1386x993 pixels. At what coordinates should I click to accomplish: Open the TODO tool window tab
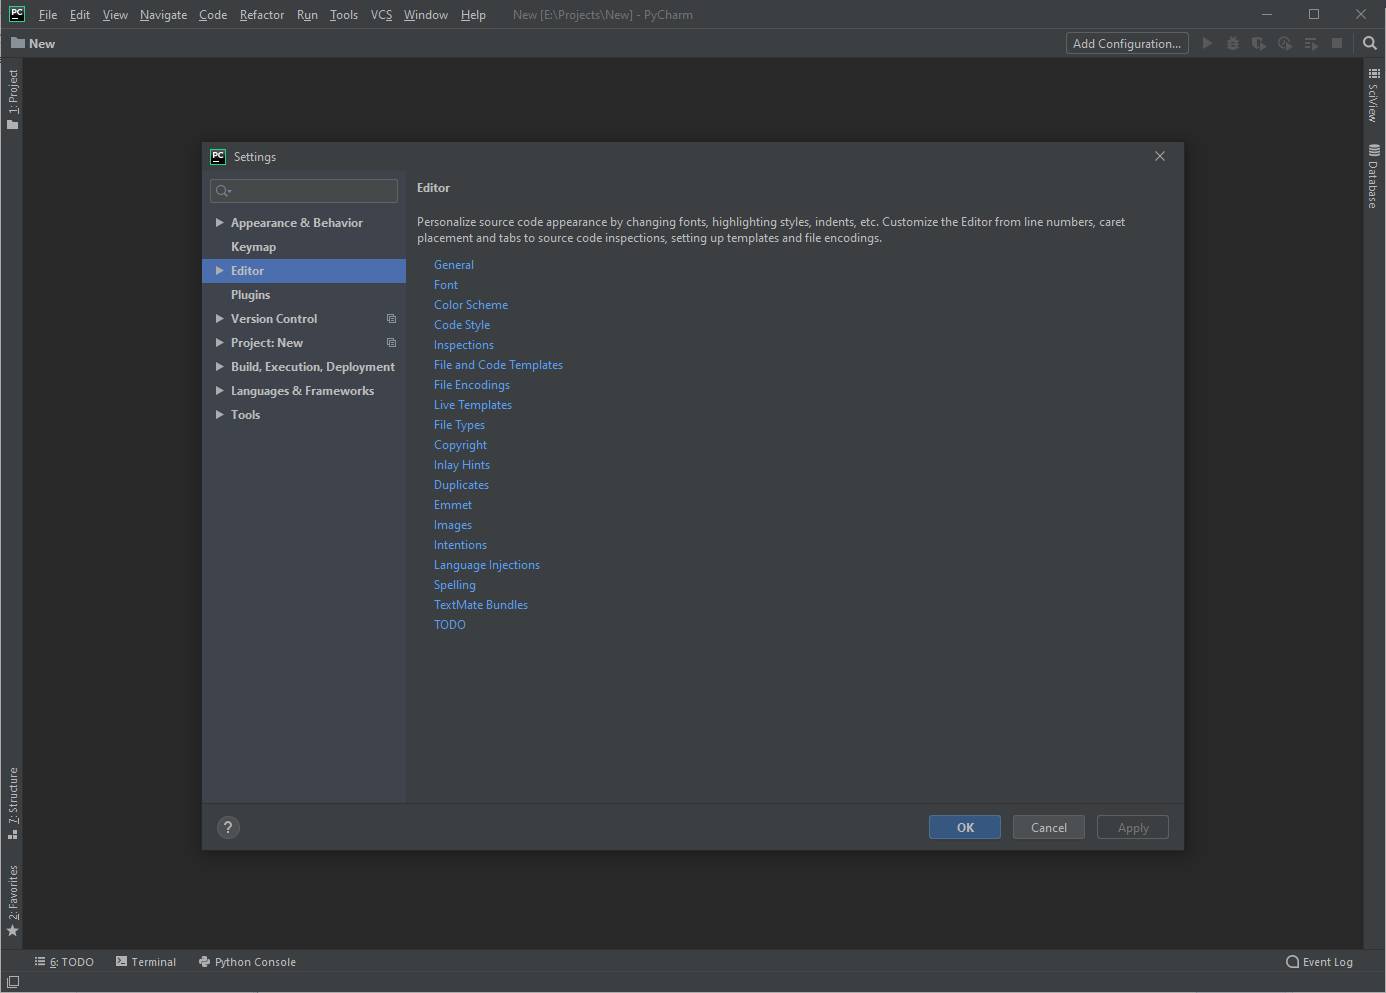pyautogui.click(x=64, y=962)
